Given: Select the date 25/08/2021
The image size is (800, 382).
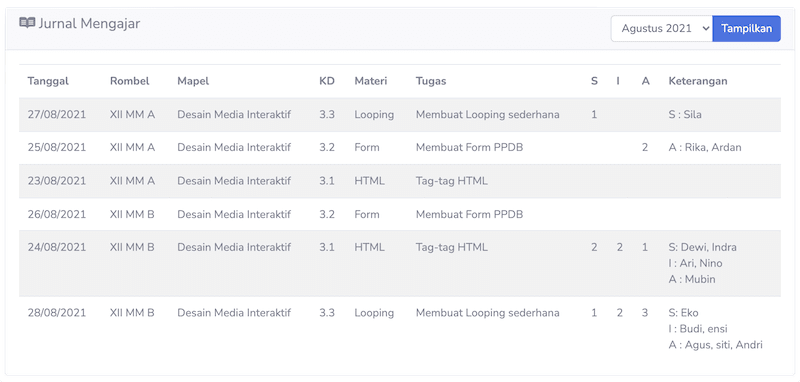Looking at the screenshot, I should click(57, 147).
